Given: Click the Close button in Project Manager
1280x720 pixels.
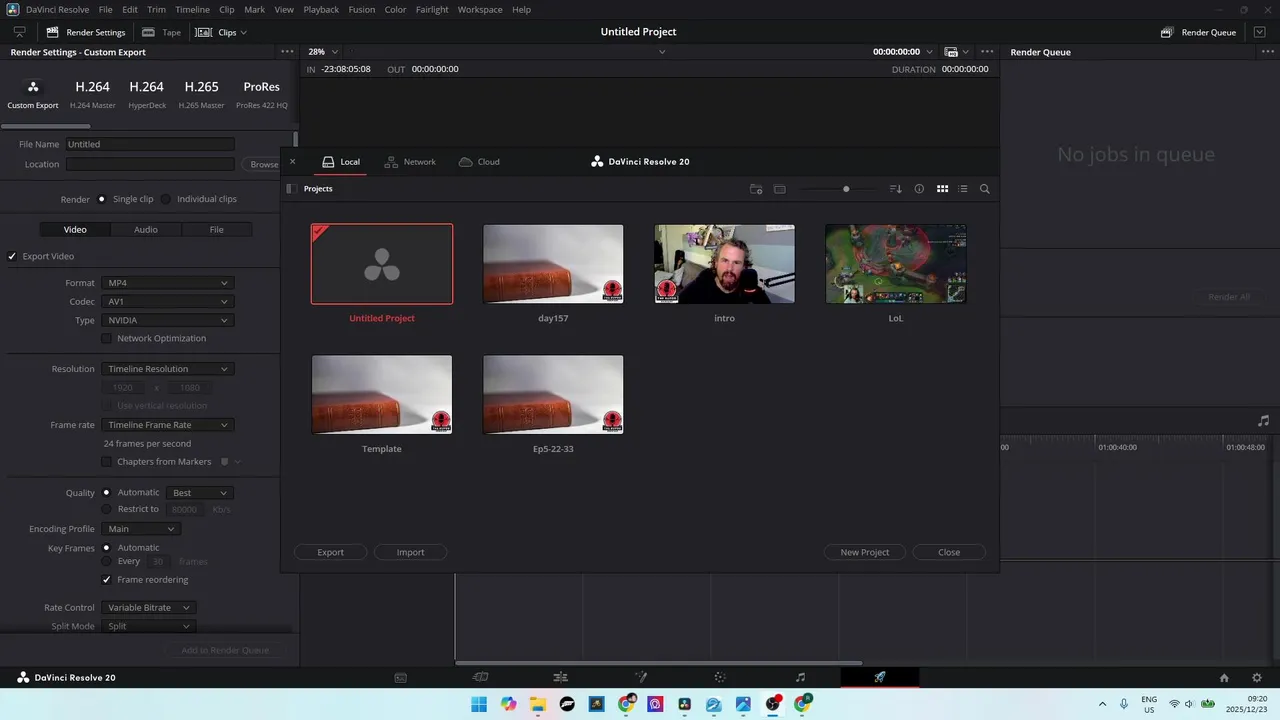Looking at the screenshot, I should (x=949, y=552).
